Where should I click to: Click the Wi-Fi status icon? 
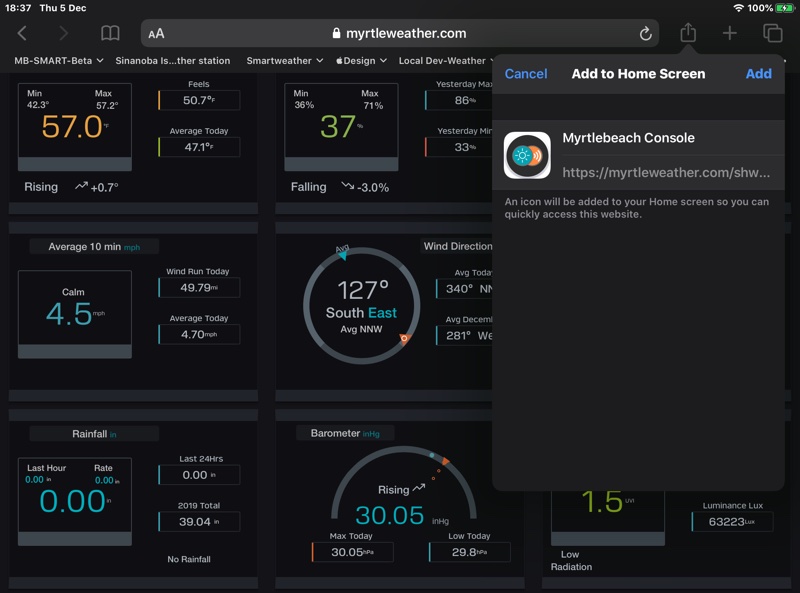point(738,8)
